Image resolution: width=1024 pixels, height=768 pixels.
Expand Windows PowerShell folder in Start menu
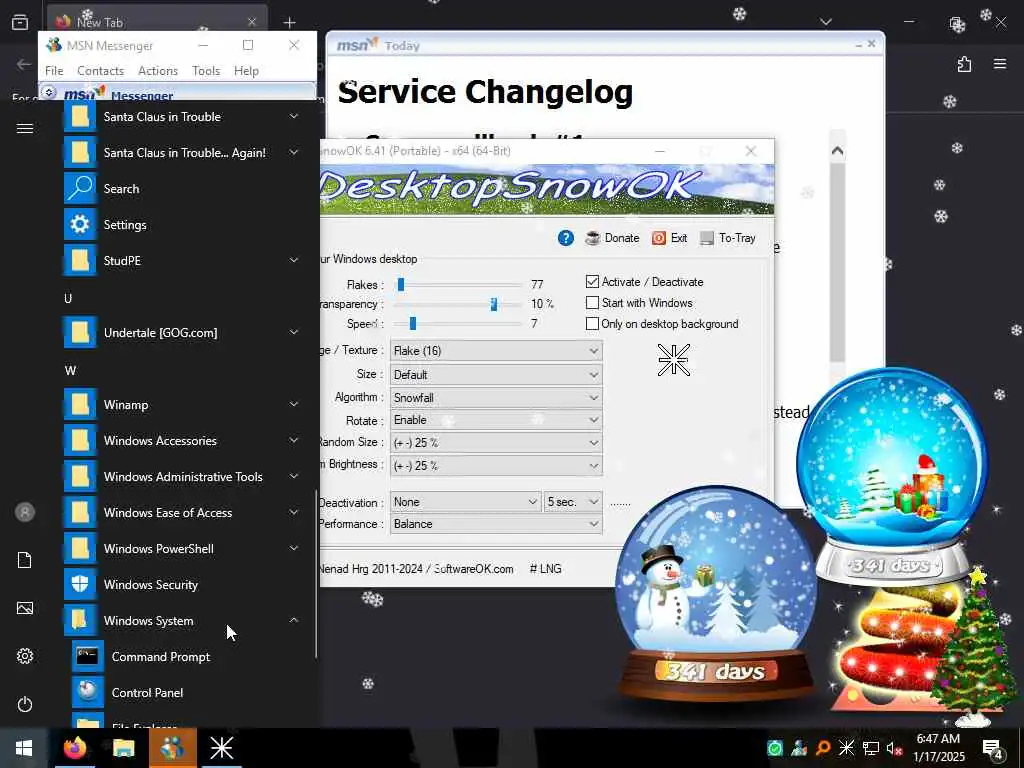click(x=294, y=548)
